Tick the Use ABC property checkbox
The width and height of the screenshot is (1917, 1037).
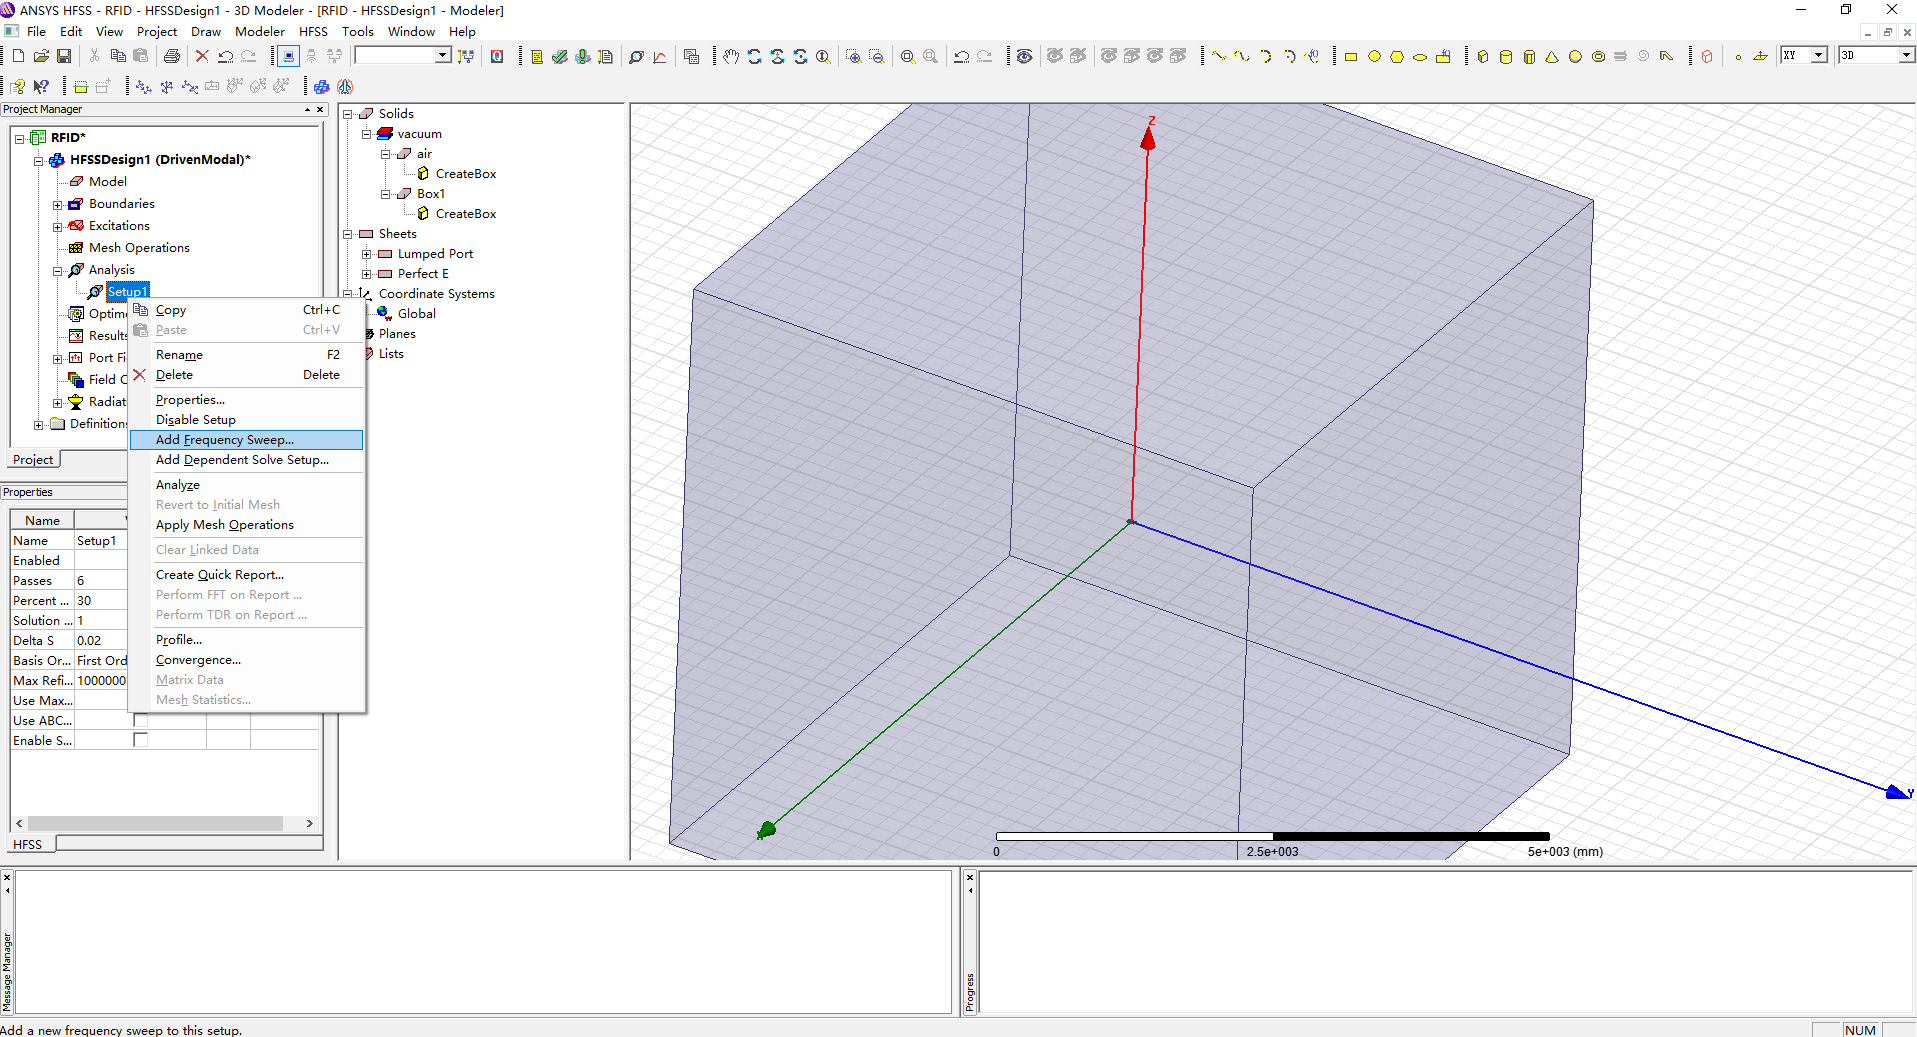[140, 720]
